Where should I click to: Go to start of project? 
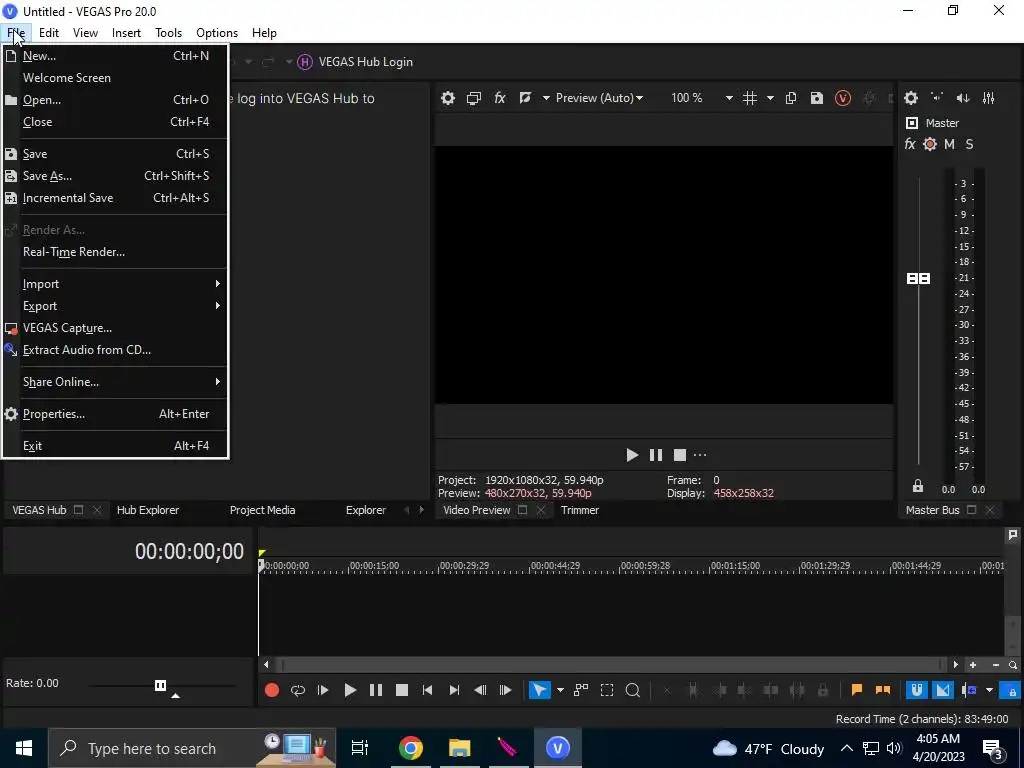(427, 690)
